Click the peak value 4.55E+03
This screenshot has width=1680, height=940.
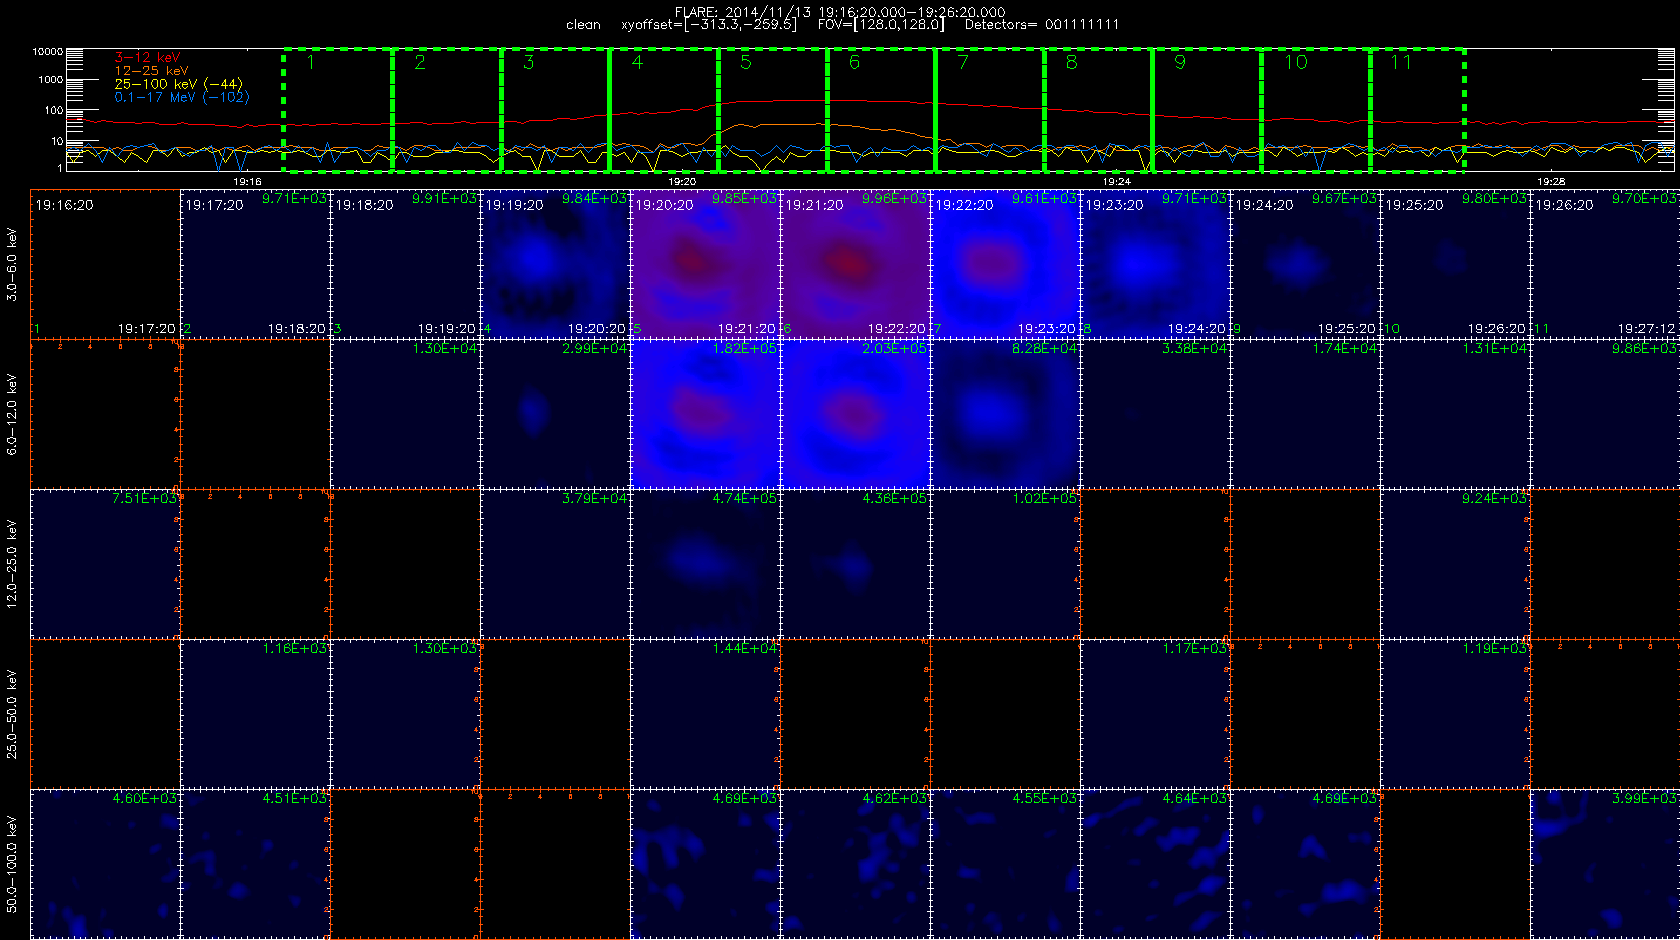click(x=1044, y=799)
